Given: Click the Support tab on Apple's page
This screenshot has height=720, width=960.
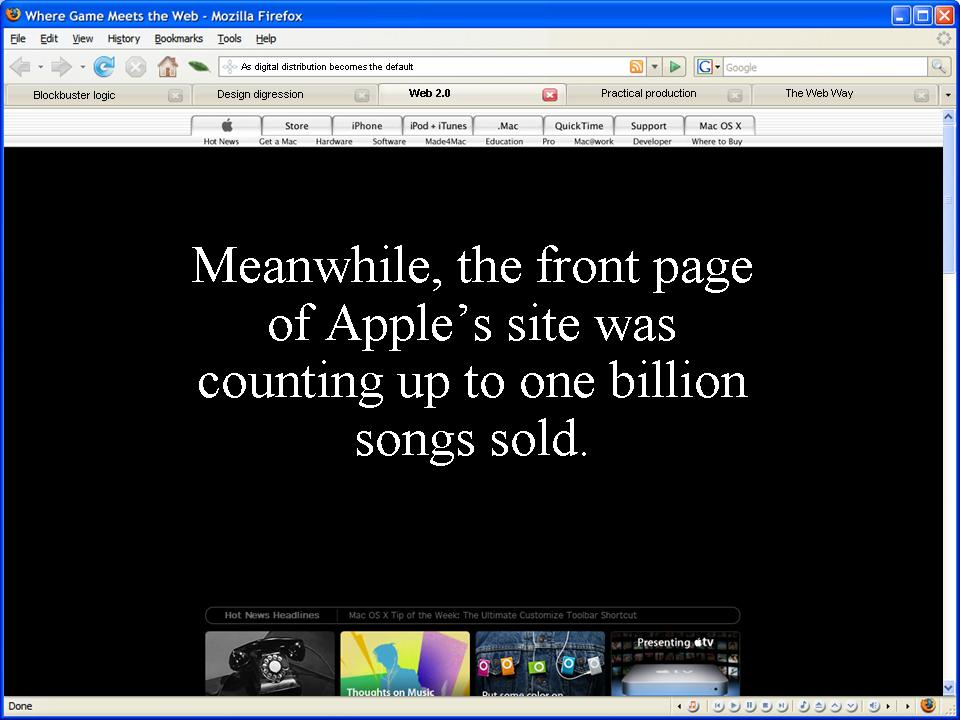Looking at the screenshot, I should click(648, 126).
